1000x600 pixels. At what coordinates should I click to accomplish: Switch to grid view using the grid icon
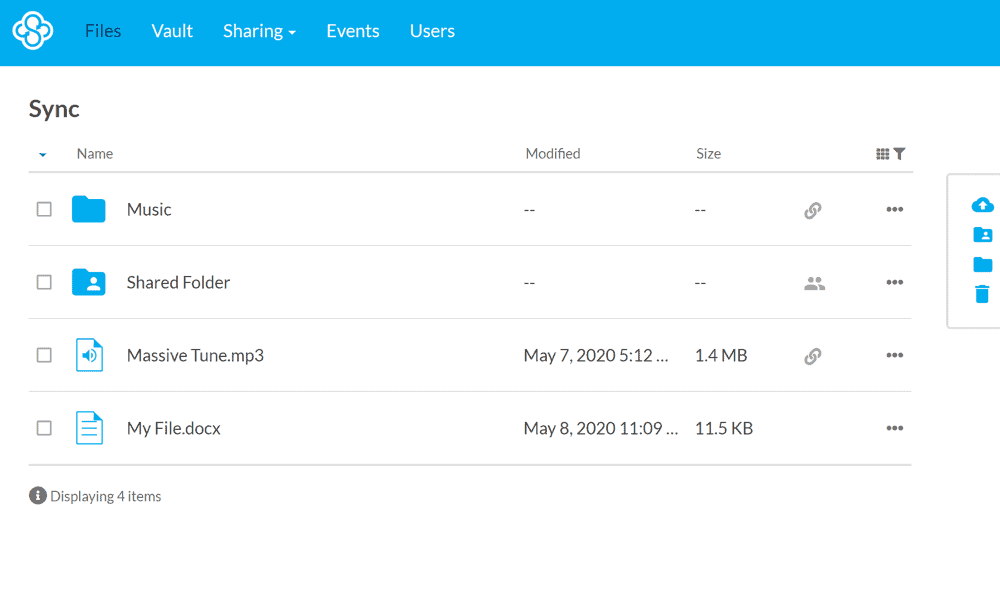pyautogui.click(x=882, y=154)
